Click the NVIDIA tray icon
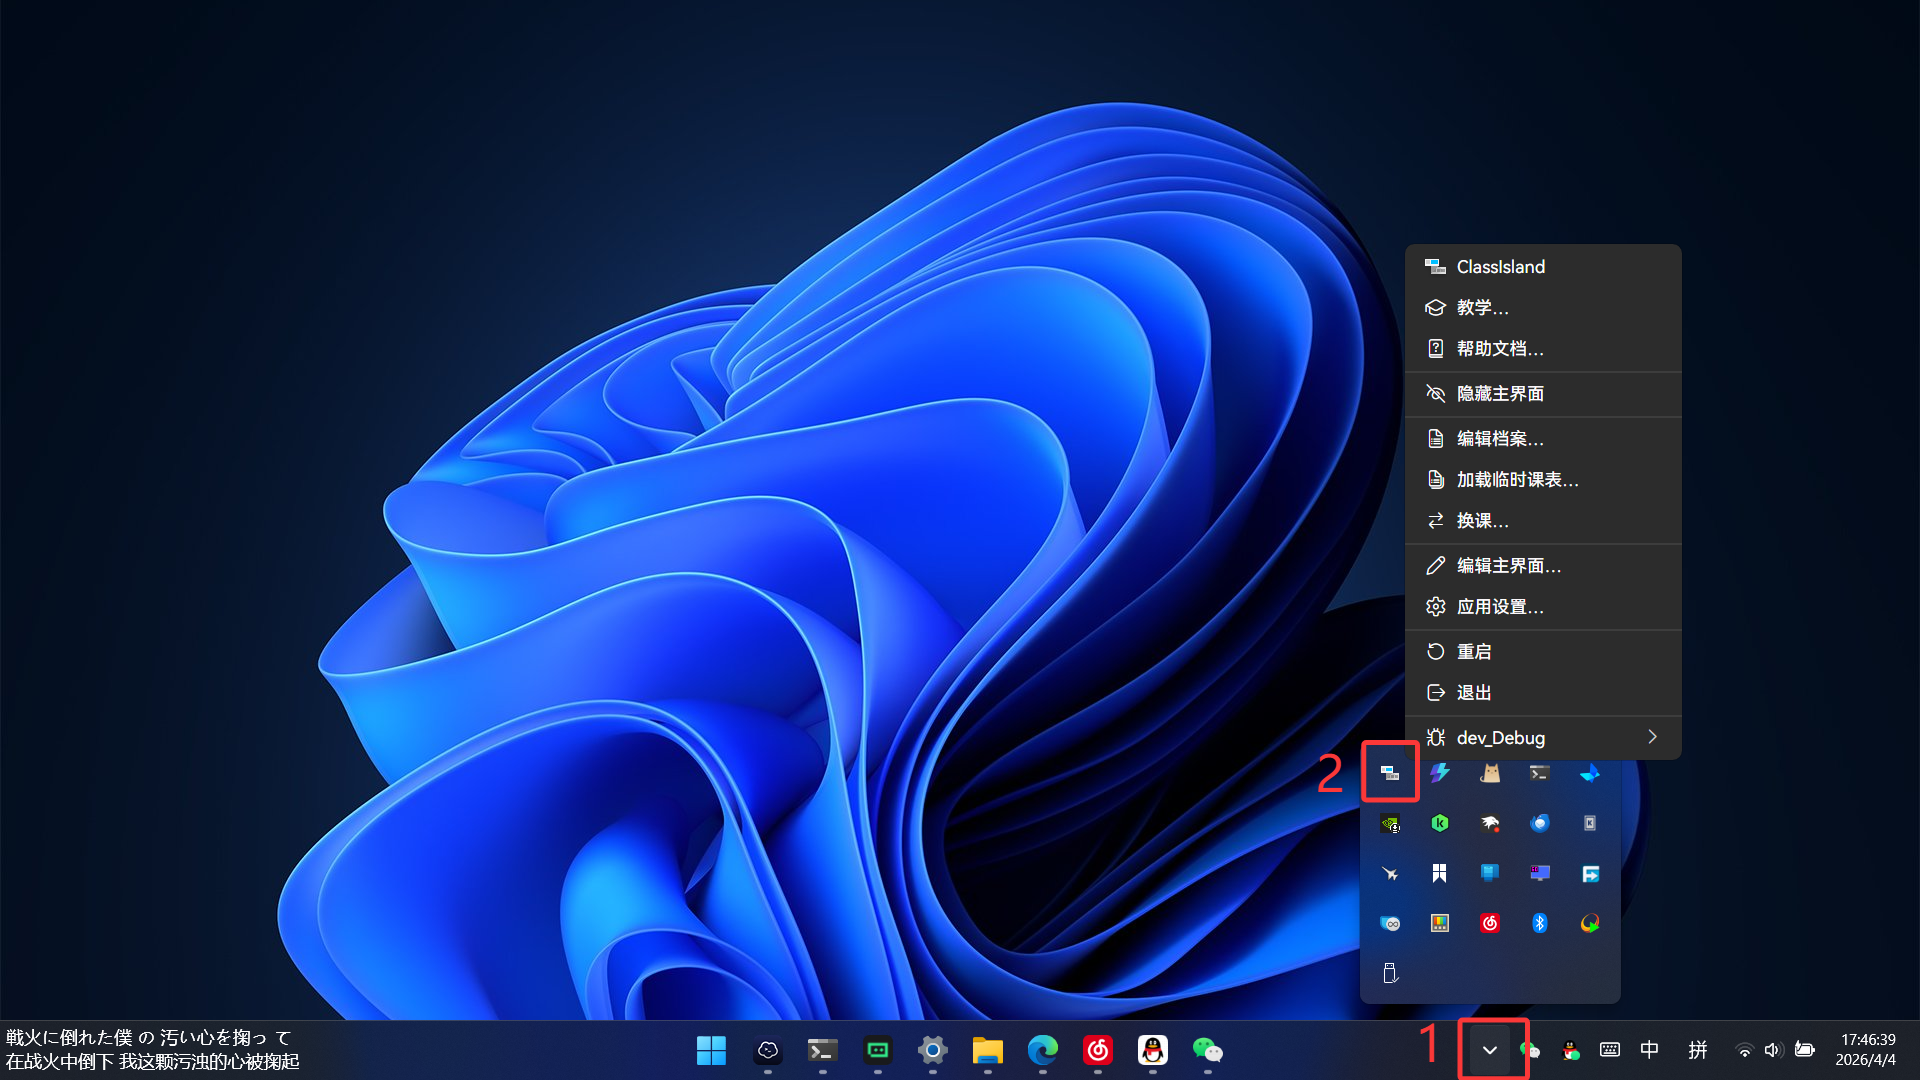This screenshot has width=1920, height=1080. point(1390,824)
